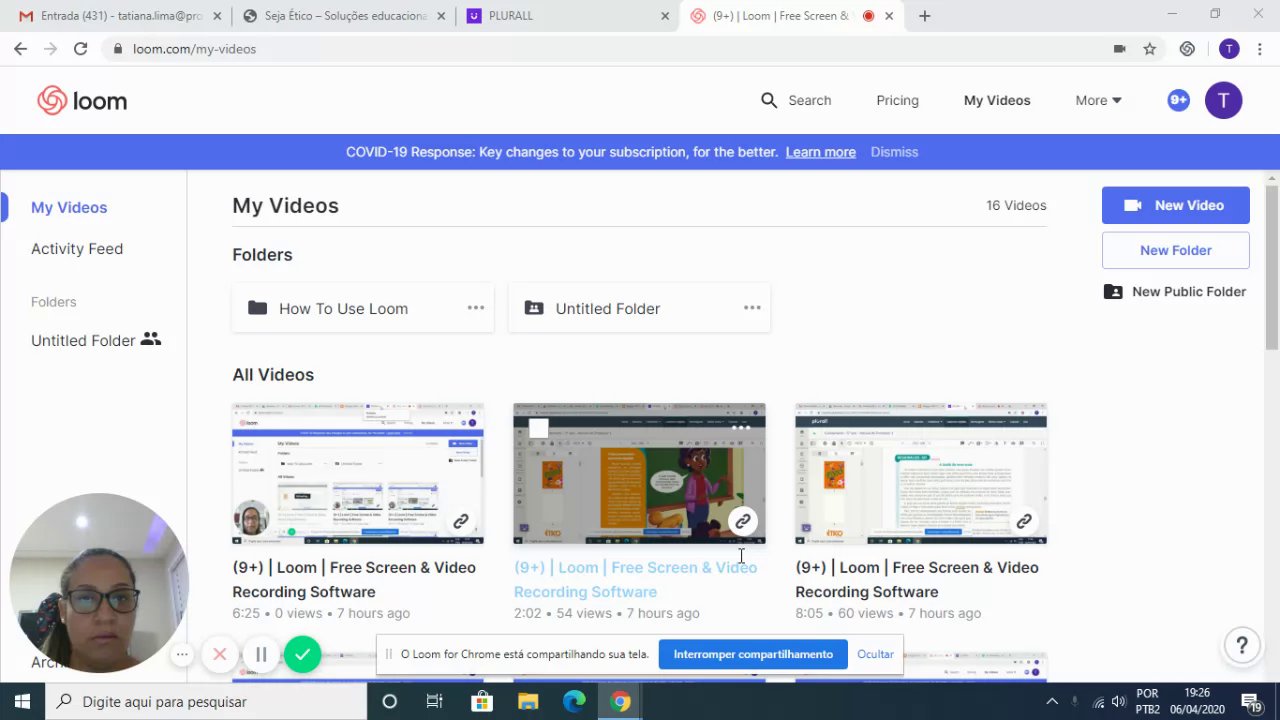This screenshot has width=1280, height=720.
Task: Open recording controls more options dots
Action: (x=182, y=655)
